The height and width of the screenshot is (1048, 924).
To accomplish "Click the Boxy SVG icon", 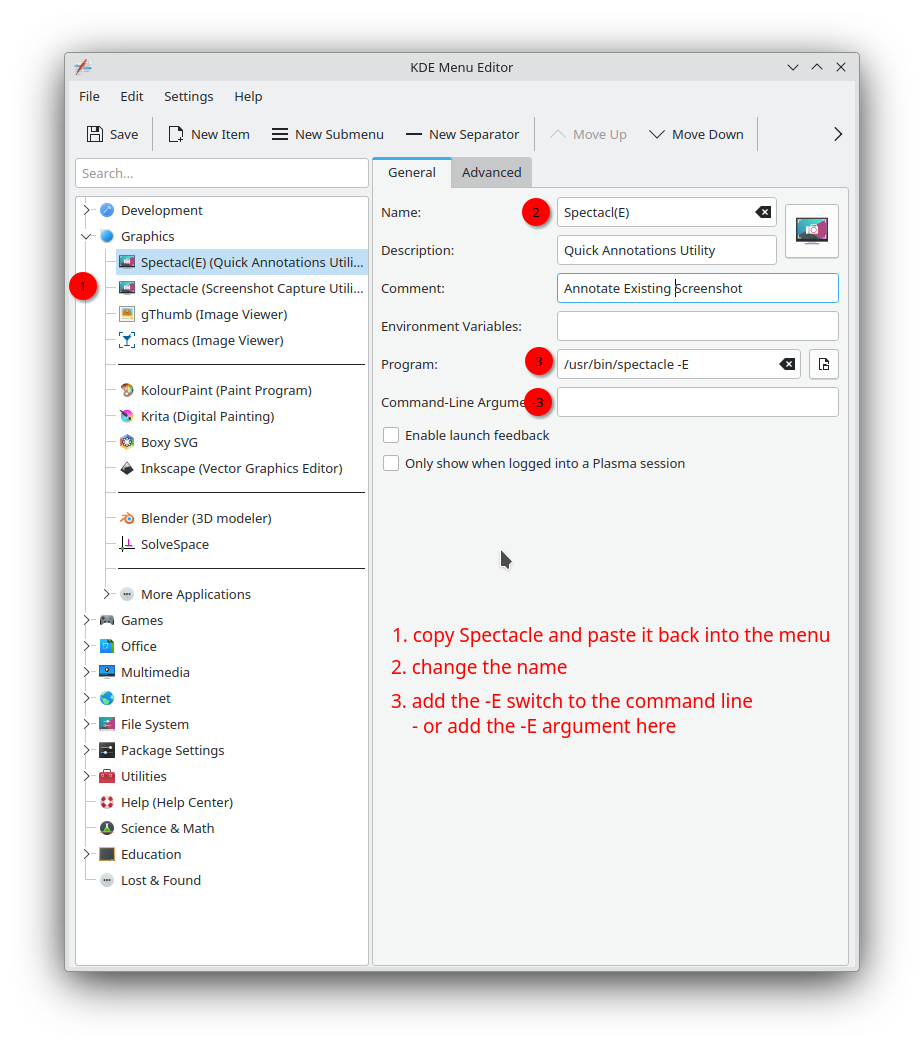I will (127, 442).
